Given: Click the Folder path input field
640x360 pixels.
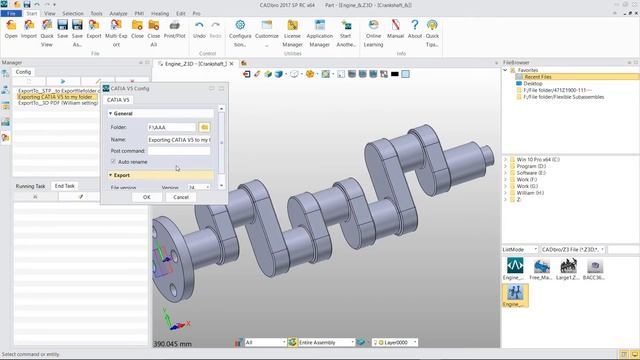Looking at the screenshot, I should (x=171, y=127).
